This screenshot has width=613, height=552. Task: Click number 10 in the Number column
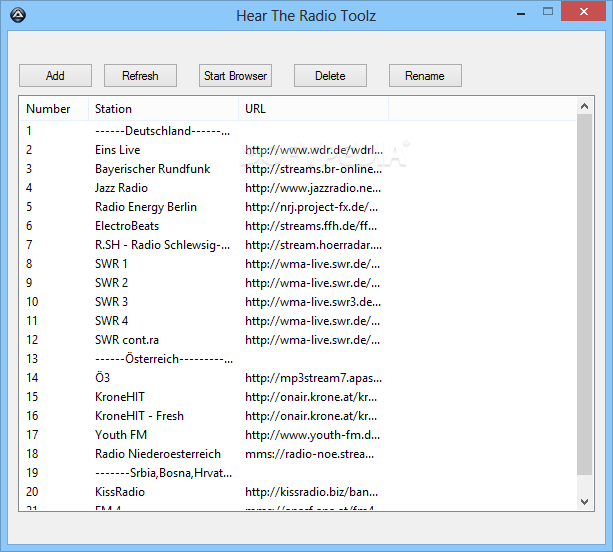point(32,302)
